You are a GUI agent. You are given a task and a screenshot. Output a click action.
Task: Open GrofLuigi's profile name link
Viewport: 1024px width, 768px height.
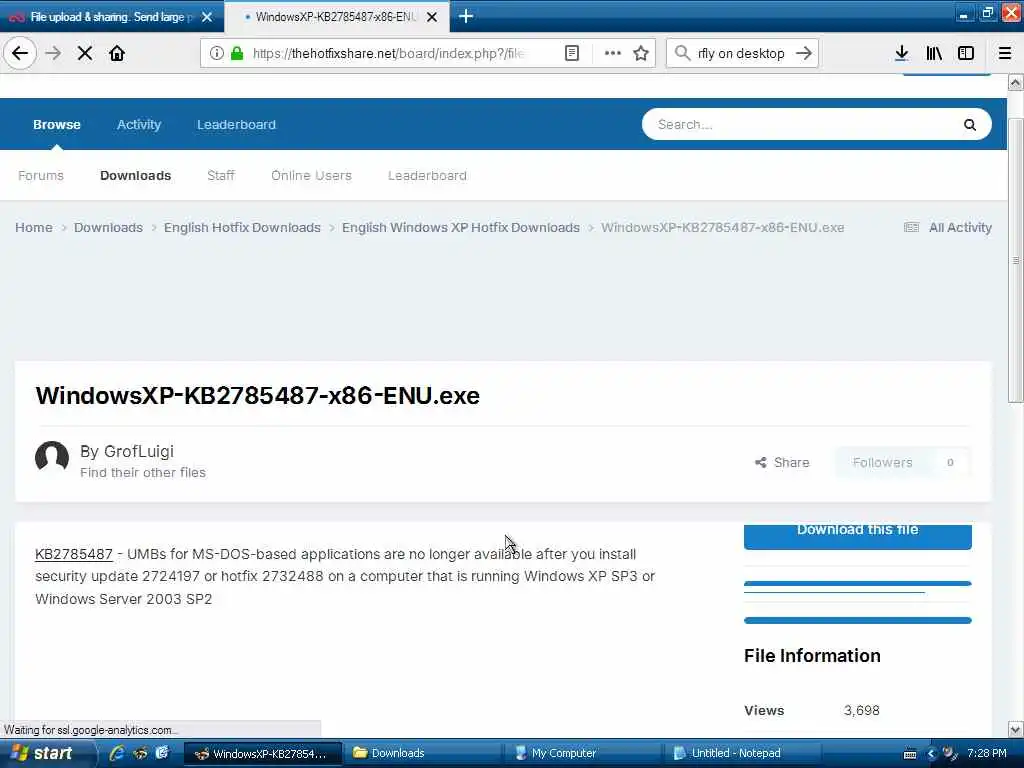[138, 451]
